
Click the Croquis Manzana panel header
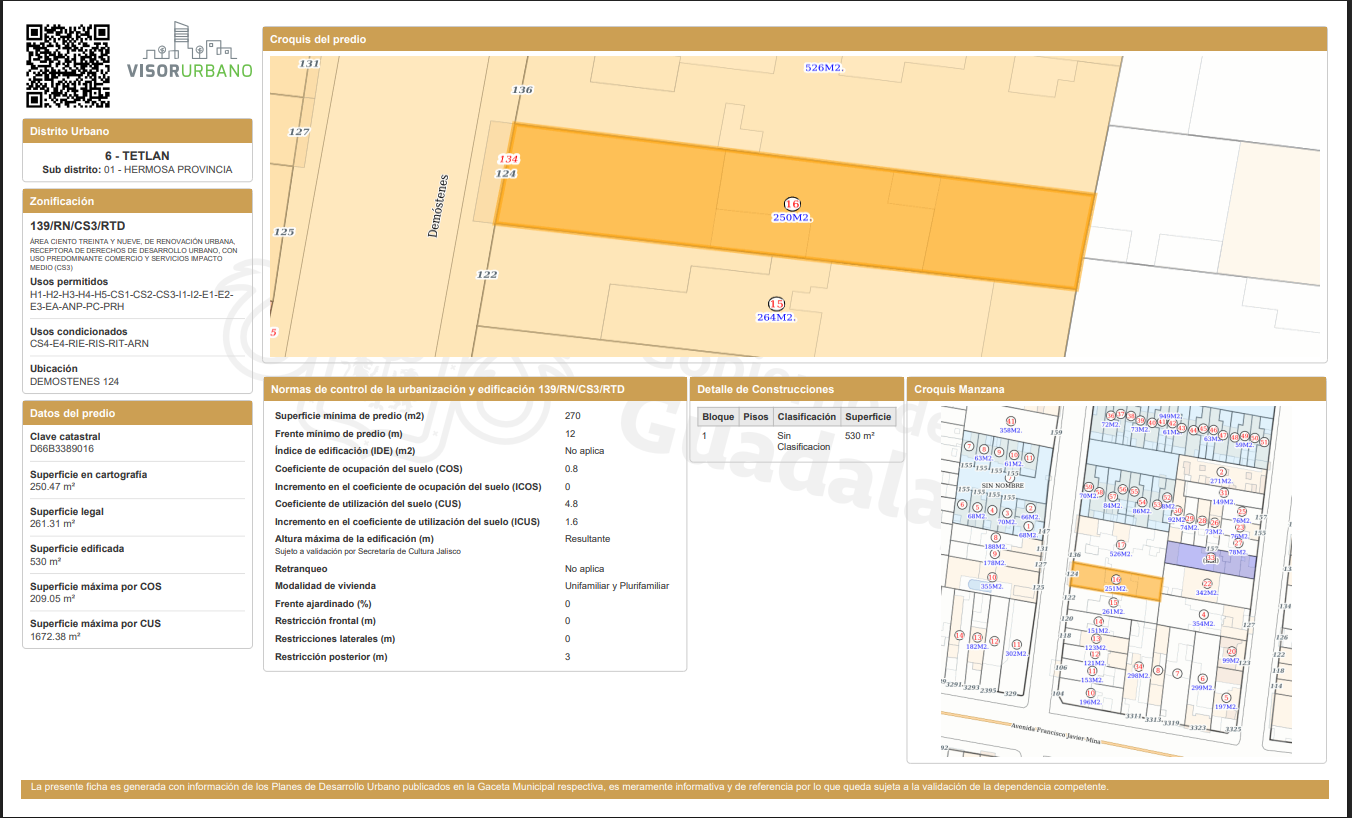pyautogui.click(x=1116, y=389)
